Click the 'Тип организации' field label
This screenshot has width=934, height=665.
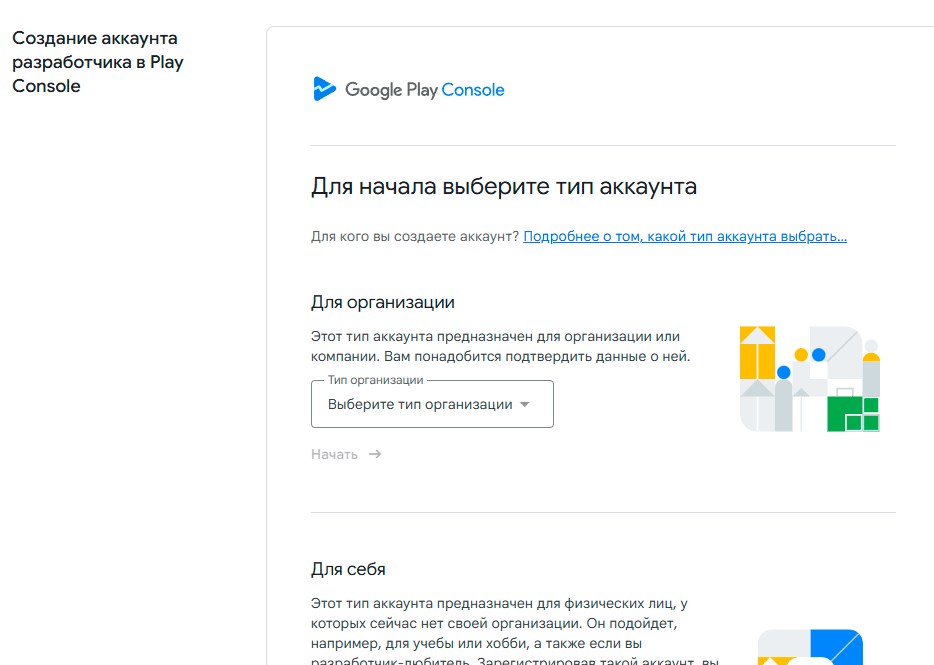click(x=375, y=380)
